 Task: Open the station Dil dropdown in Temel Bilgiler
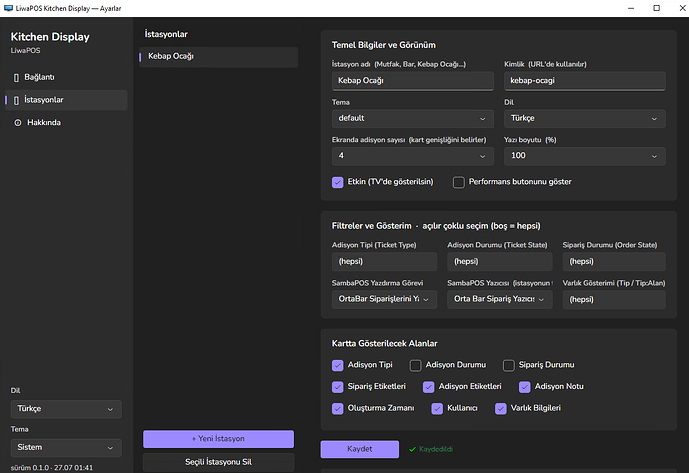coord(584,119)
